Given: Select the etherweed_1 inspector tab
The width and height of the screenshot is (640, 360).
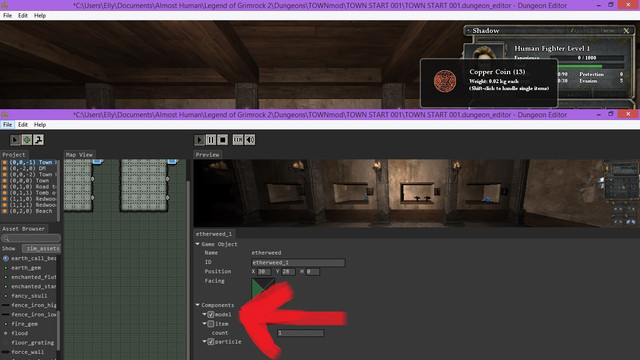Looking at the screenshot, I should 214,234.
